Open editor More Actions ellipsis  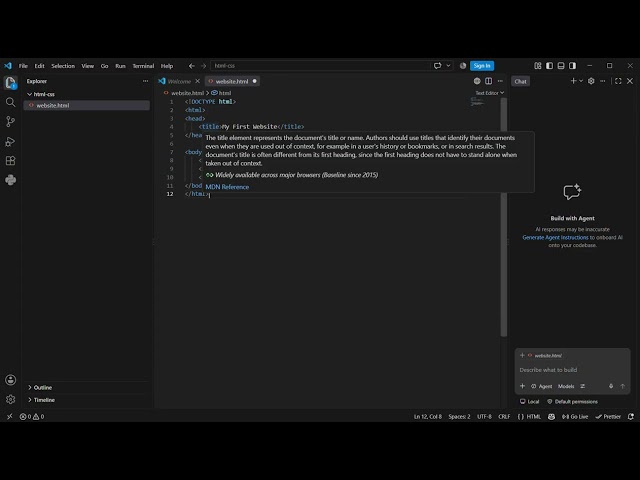(500, 81)
